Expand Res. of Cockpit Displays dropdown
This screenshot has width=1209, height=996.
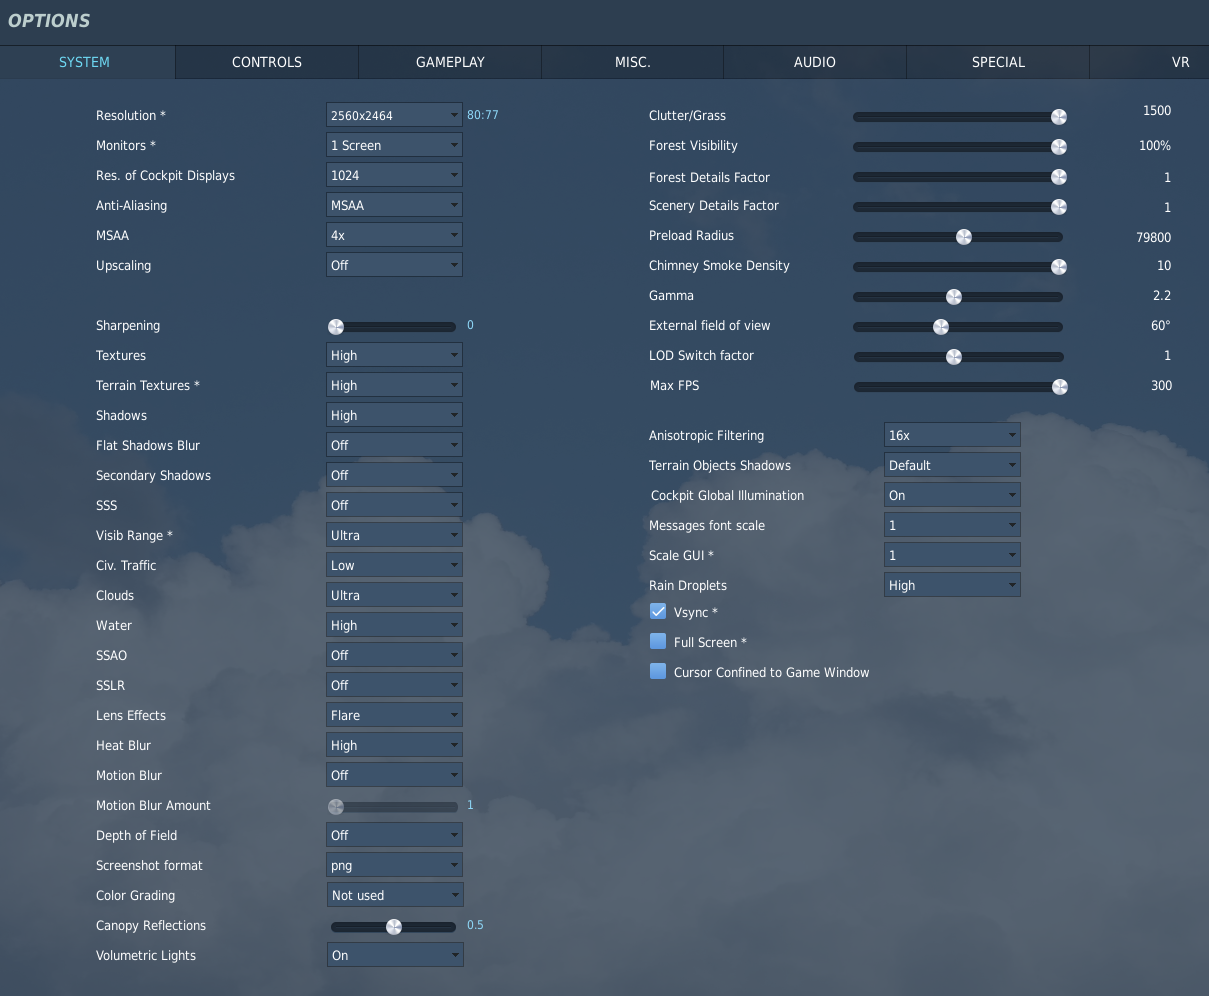[394, 175]
